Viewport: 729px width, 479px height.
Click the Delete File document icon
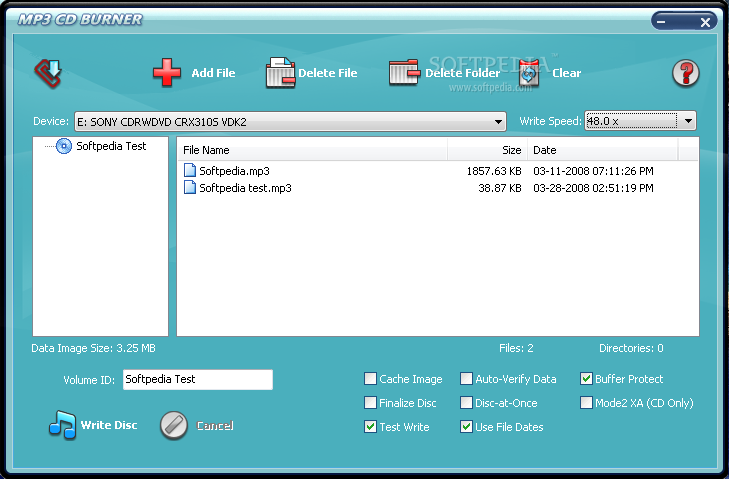(280, 73)
